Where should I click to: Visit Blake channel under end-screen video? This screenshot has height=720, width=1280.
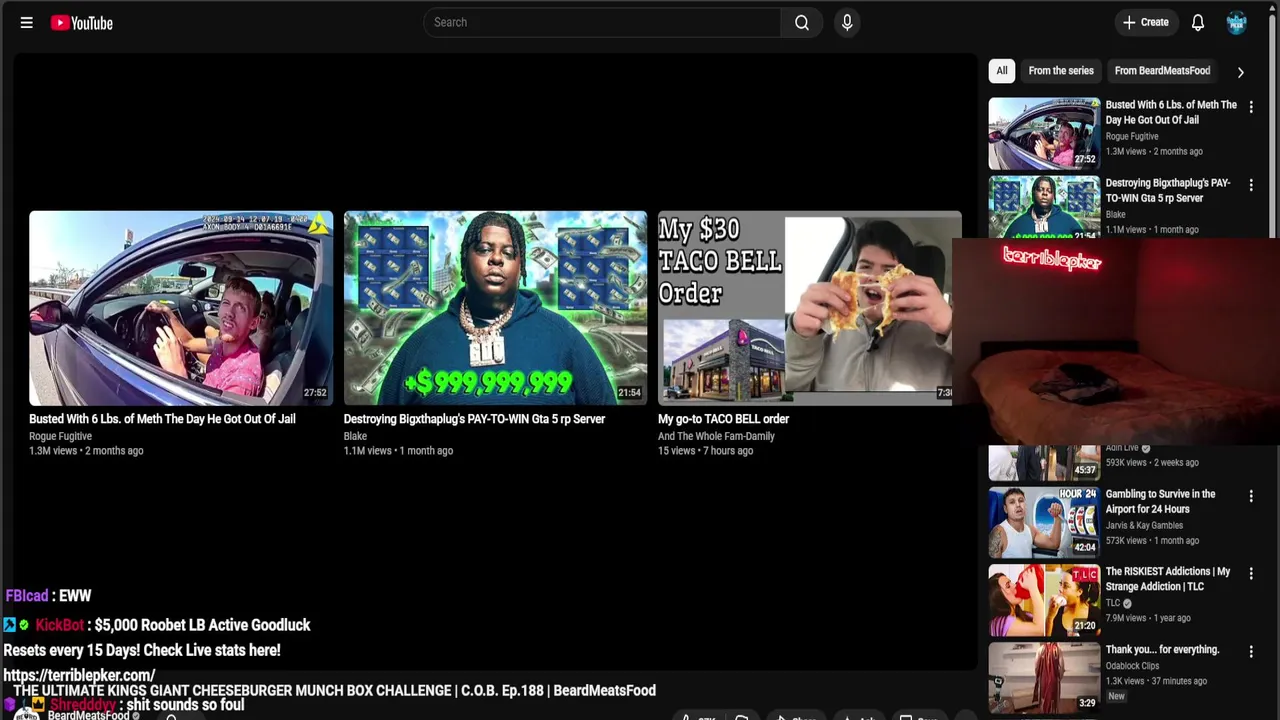click(355, 436)
